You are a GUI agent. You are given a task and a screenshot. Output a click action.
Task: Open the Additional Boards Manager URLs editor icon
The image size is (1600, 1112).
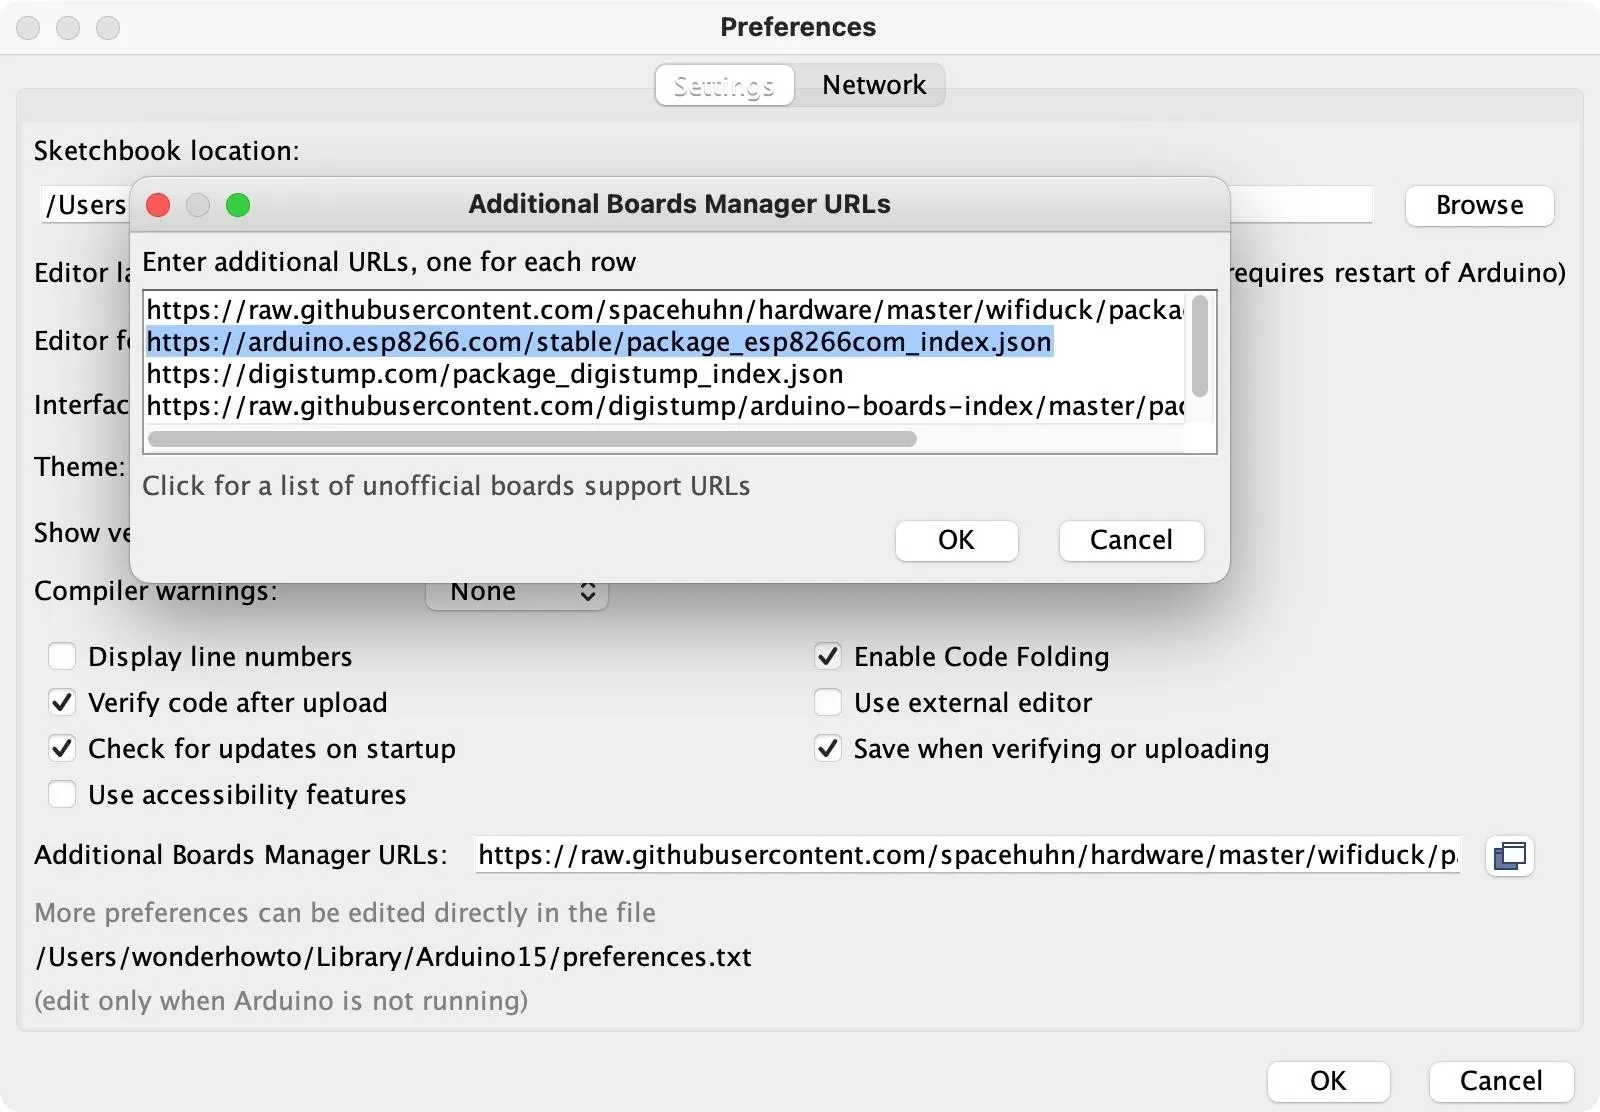(1509, 856)
